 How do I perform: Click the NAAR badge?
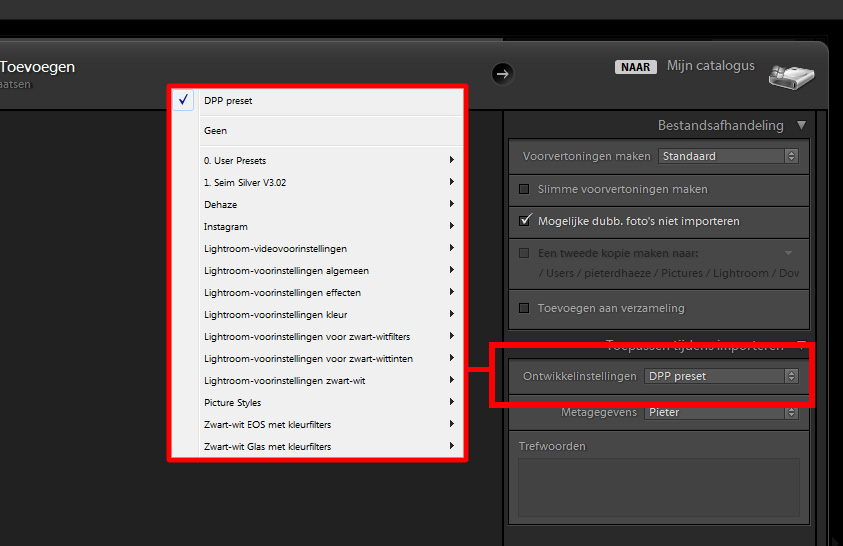pyautogui.click(x=635, y=67)
